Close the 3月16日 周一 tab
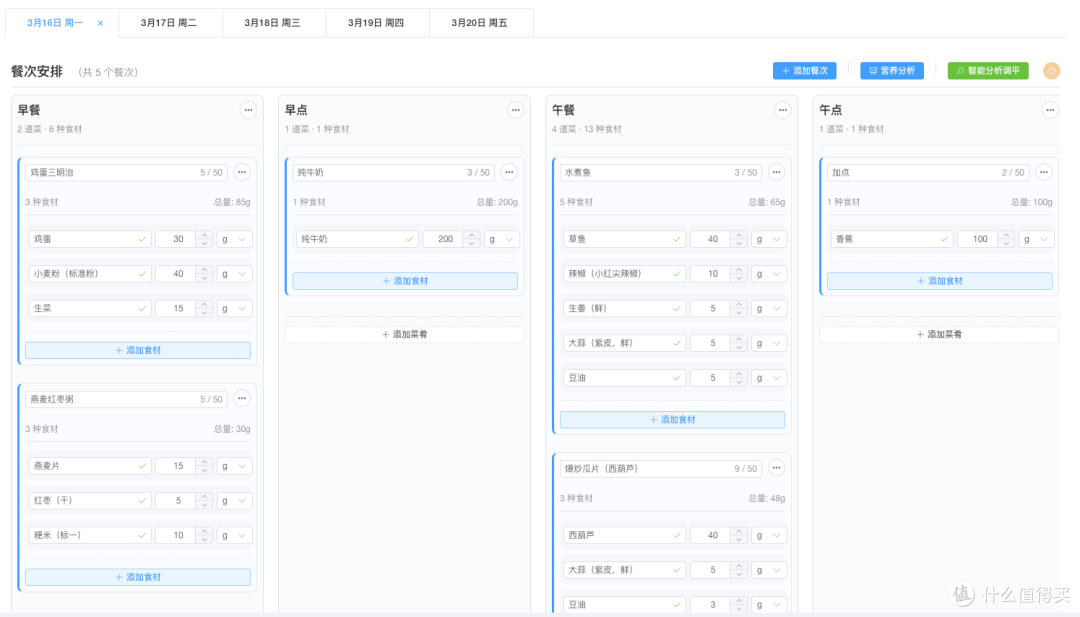The width and height of the screenshot is (1080, 617). pos(101,23)
